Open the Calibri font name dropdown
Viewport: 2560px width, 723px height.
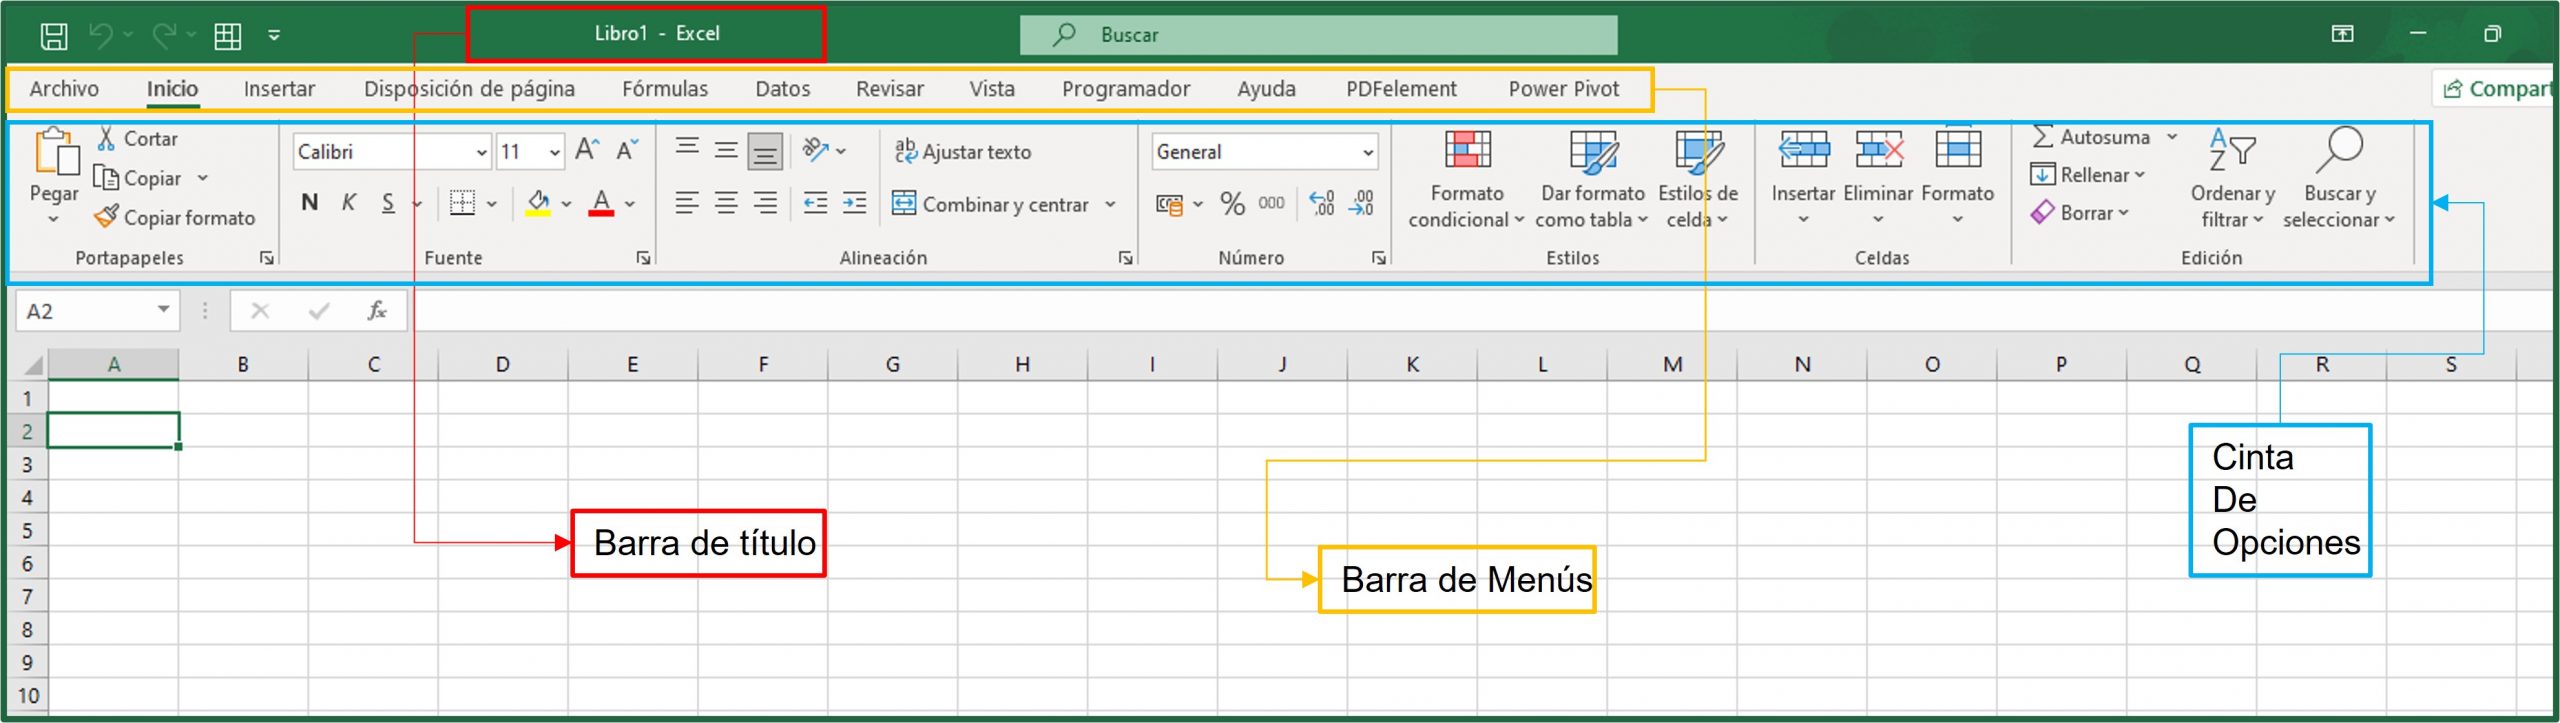[x=481, y=152]
